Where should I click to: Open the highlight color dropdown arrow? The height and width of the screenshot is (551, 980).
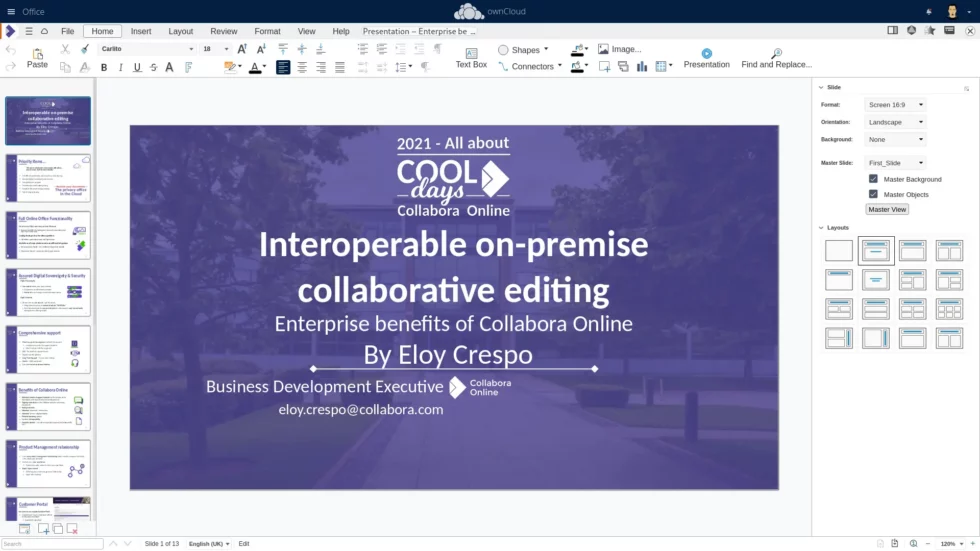tap(240, 67)
